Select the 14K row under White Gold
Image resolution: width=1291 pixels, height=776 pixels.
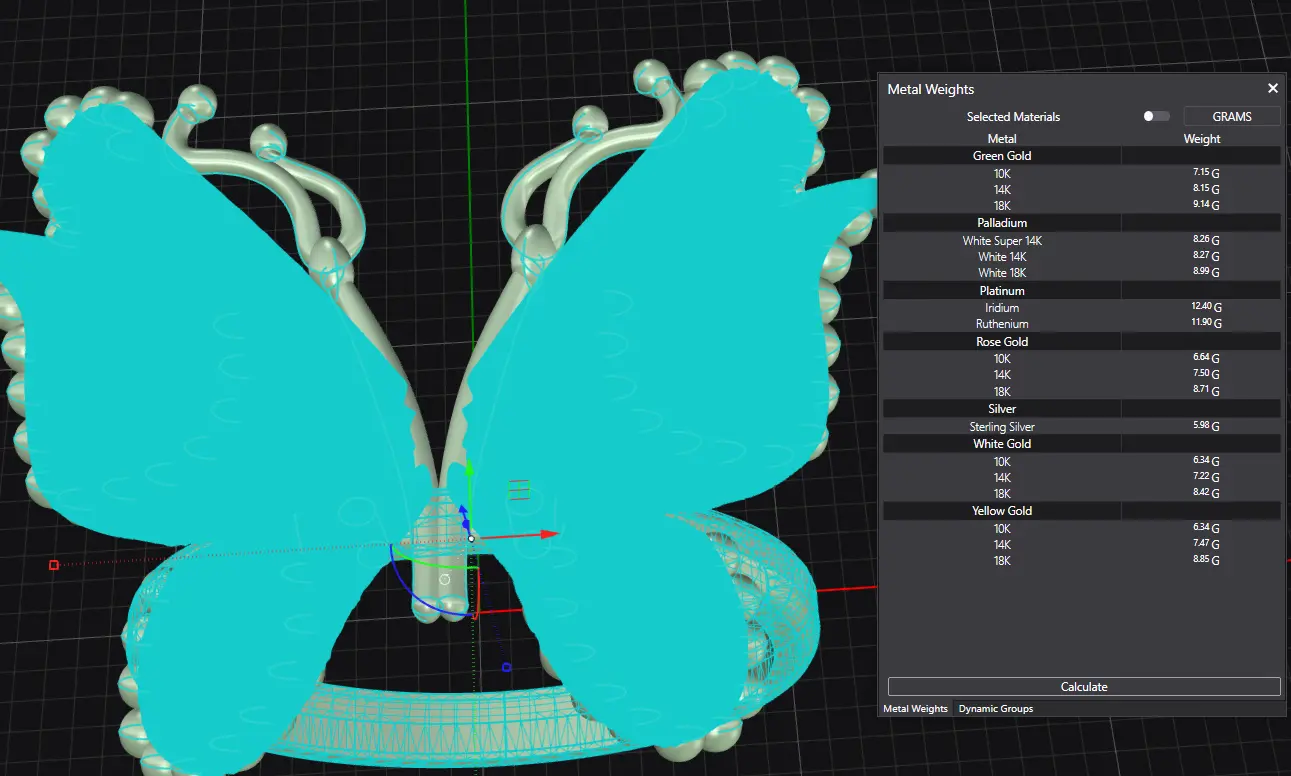[1082, 478]
